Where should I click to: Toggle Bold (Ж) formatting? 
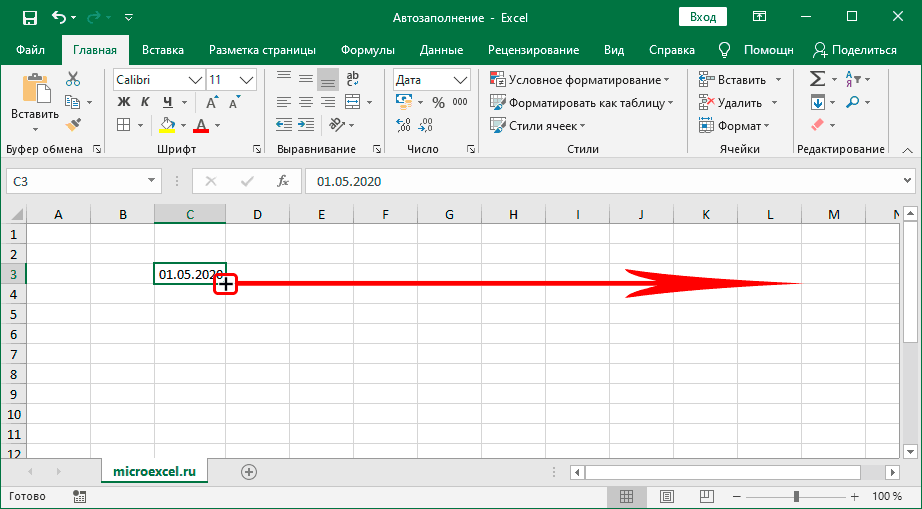(124, 102)
